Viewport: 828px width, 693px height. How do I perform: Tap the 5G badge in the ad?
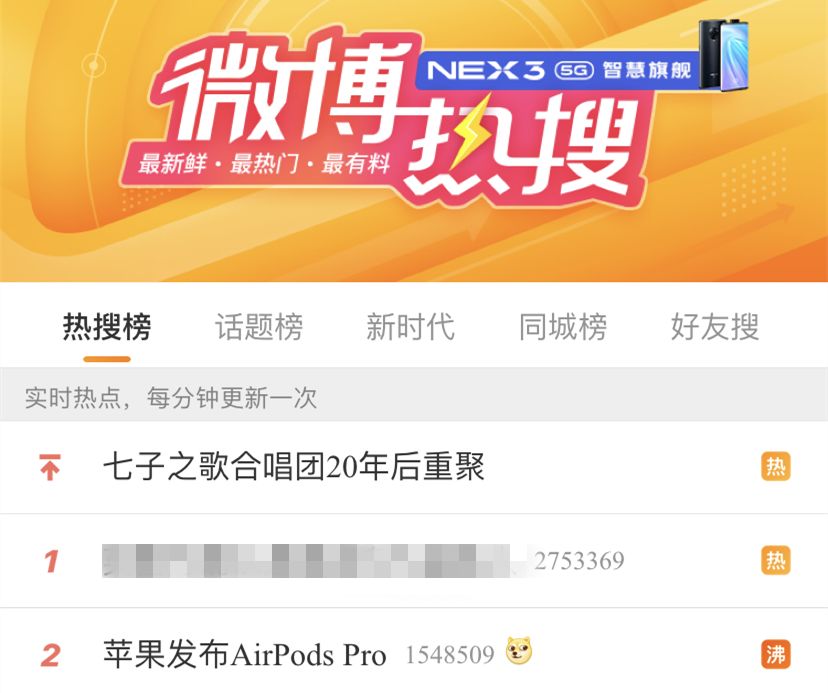574,70
